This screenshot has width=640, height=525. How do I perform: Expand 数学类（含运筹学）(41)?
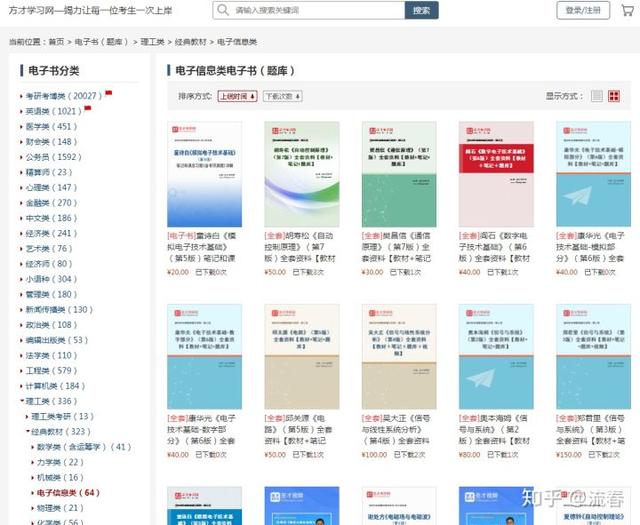[84, 447]
